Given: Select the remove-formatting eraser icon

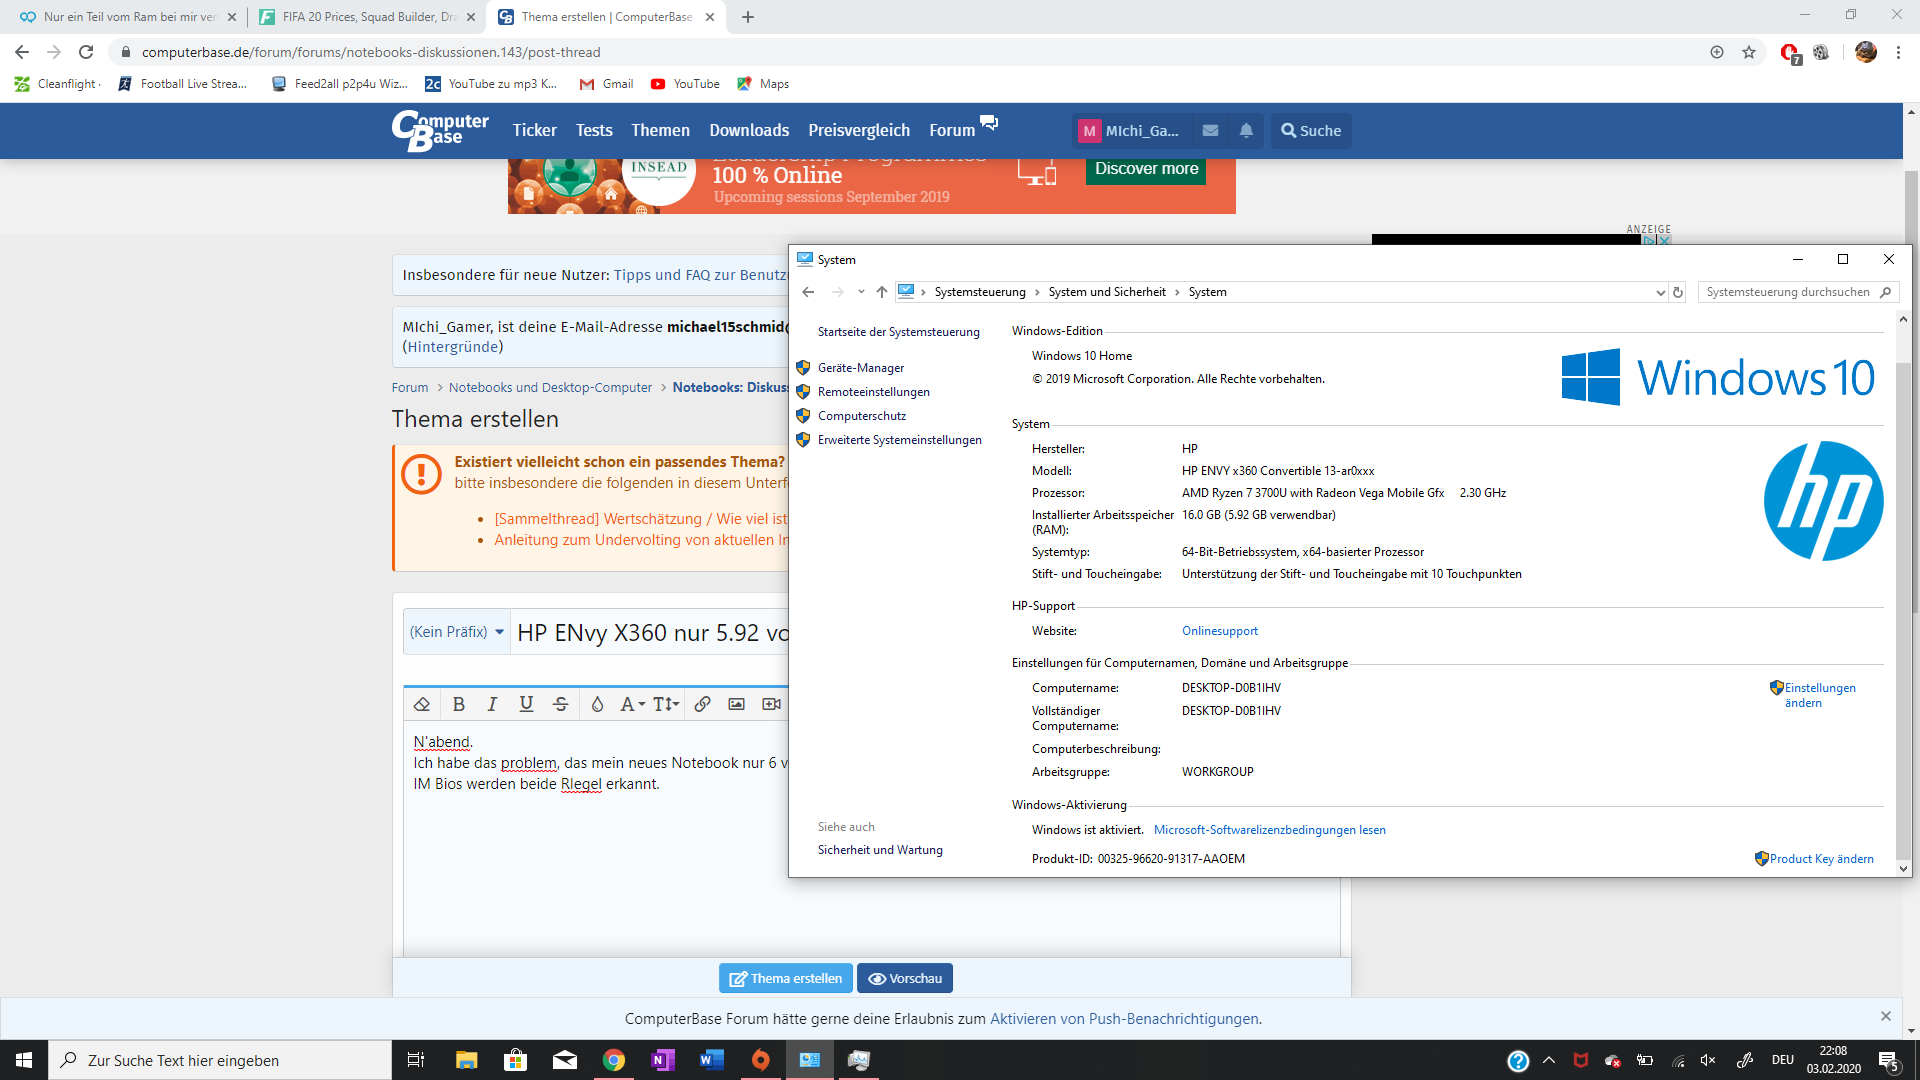Looking at the screenshot, I should tap(421, 704).
